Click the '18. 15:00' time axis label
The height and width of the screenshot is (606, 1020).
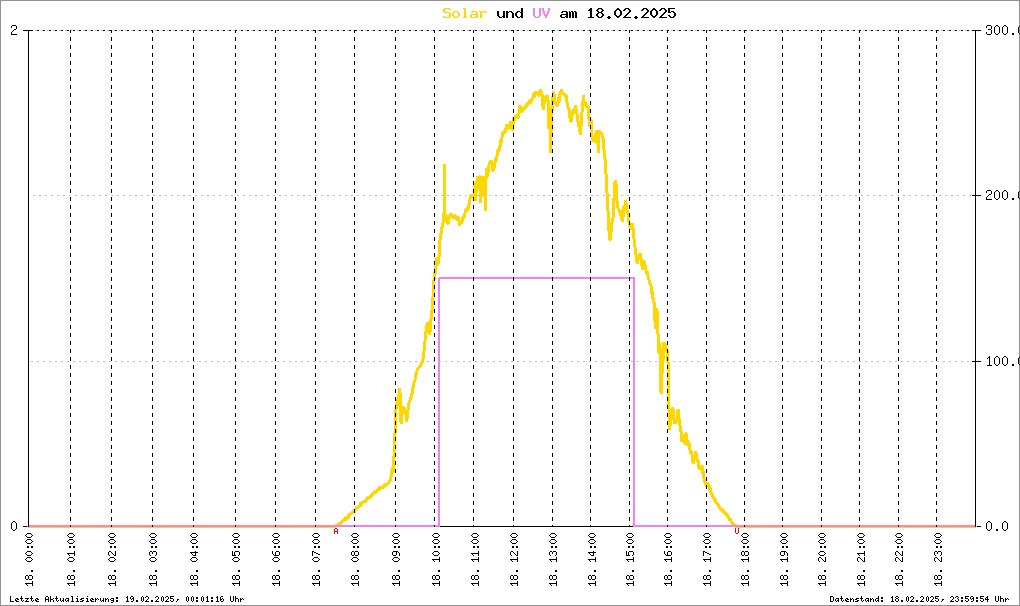point(630,560)
